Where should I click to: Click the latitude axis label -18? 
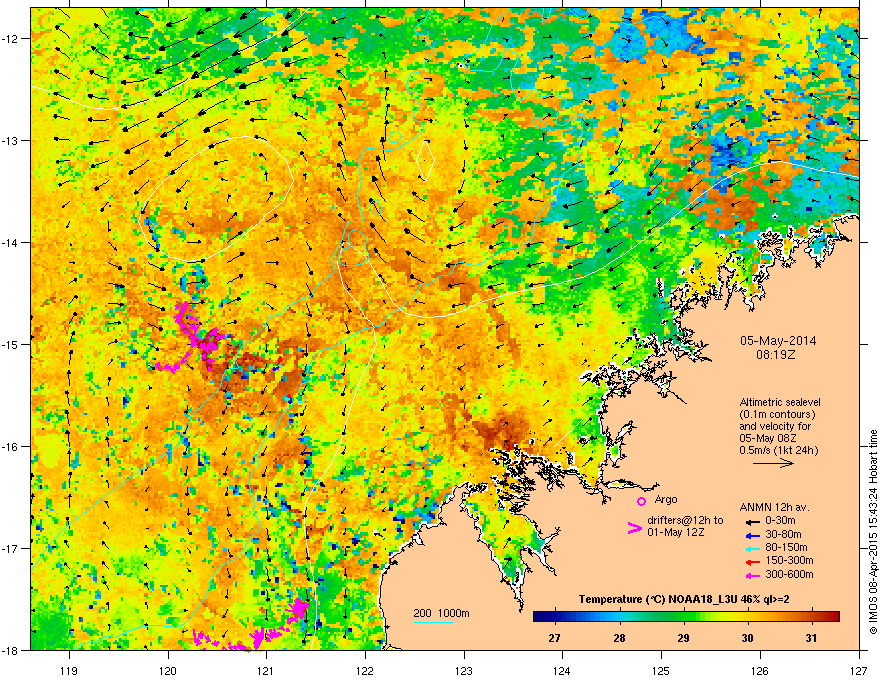tap(11, 650)
